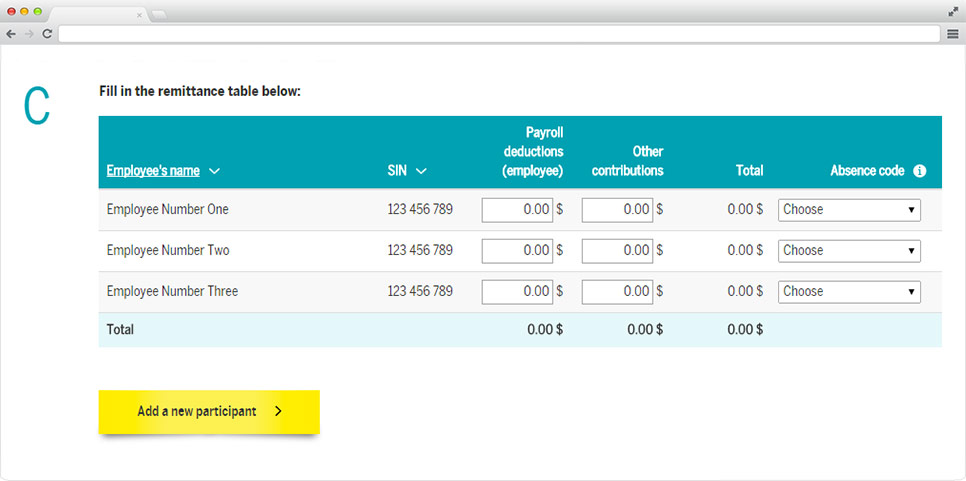
Task: Select the text Employee Number One
Action: click(x=168, y=209)
